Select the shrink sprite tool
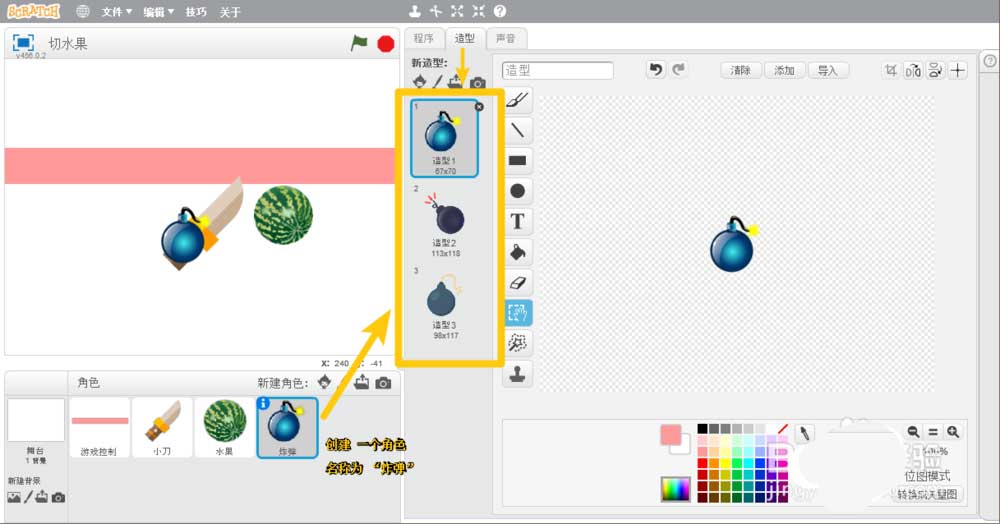 pyautogui.click(x=478, y=11)
